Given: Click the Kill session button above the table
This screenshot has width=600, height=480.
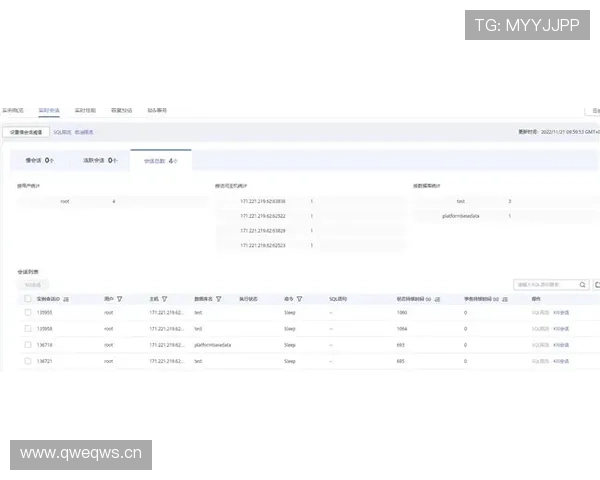Looking at the screenshot, I should click(33, 285).
